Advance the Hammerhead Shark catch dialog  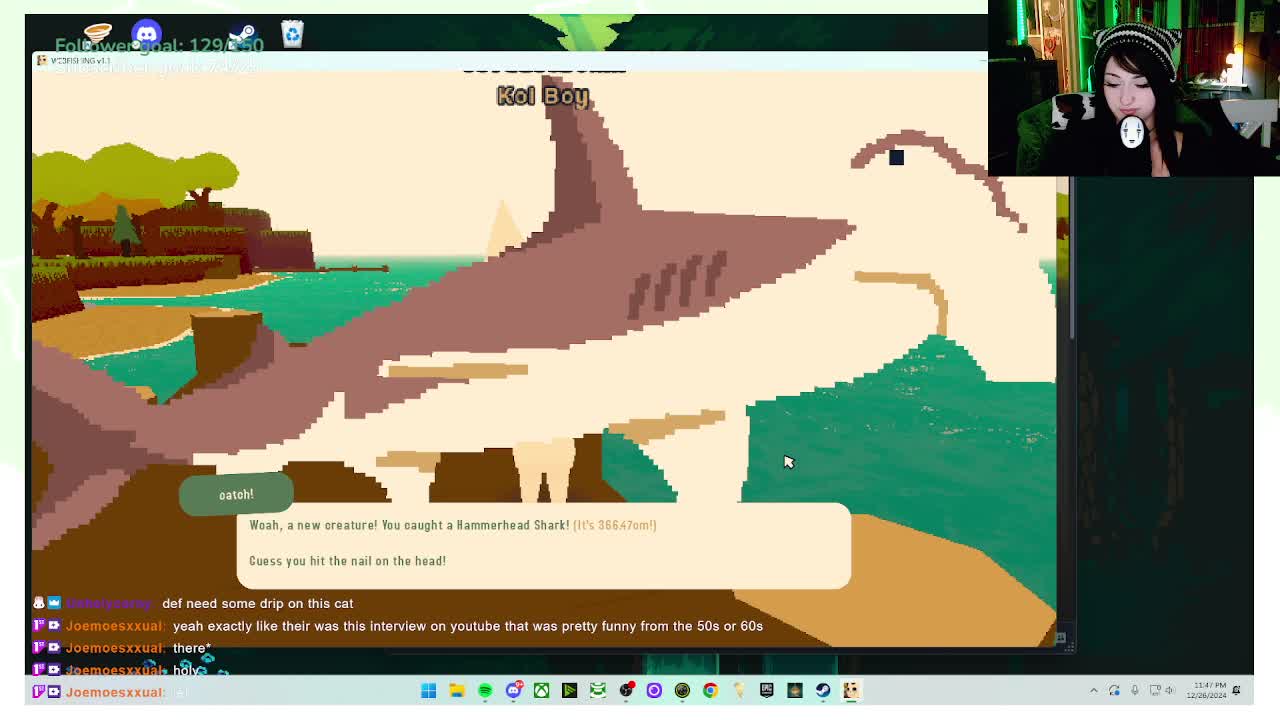(x=543, y=545)
